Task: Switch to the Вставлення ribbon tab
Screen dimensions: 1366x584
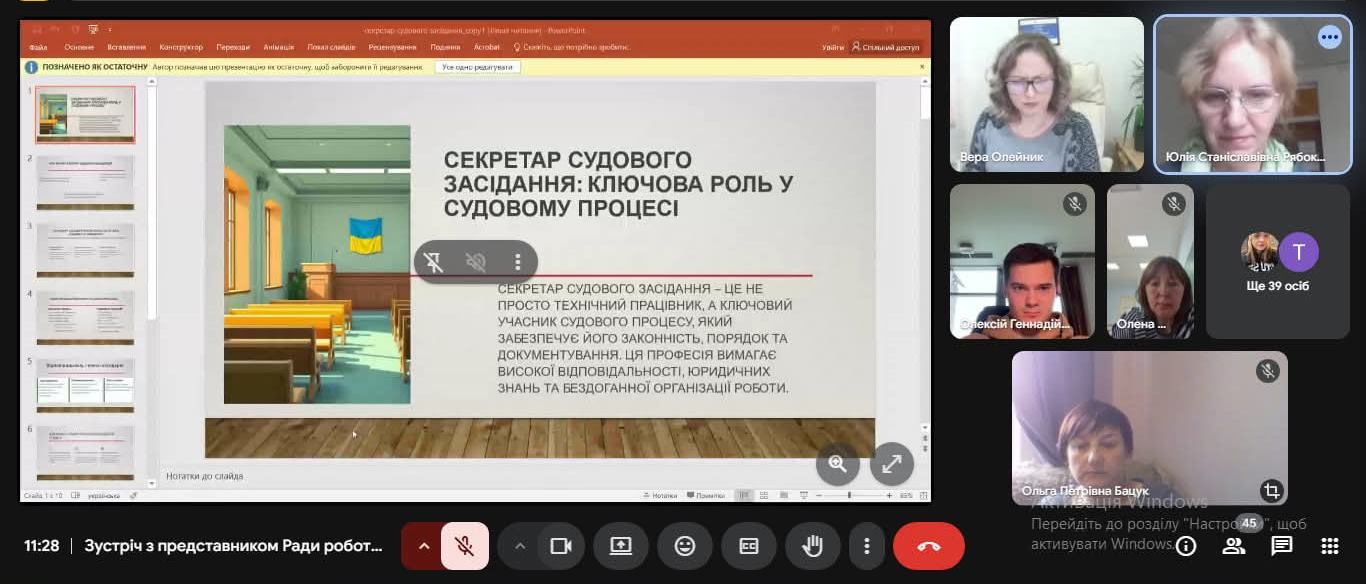Action: [127, 47]
